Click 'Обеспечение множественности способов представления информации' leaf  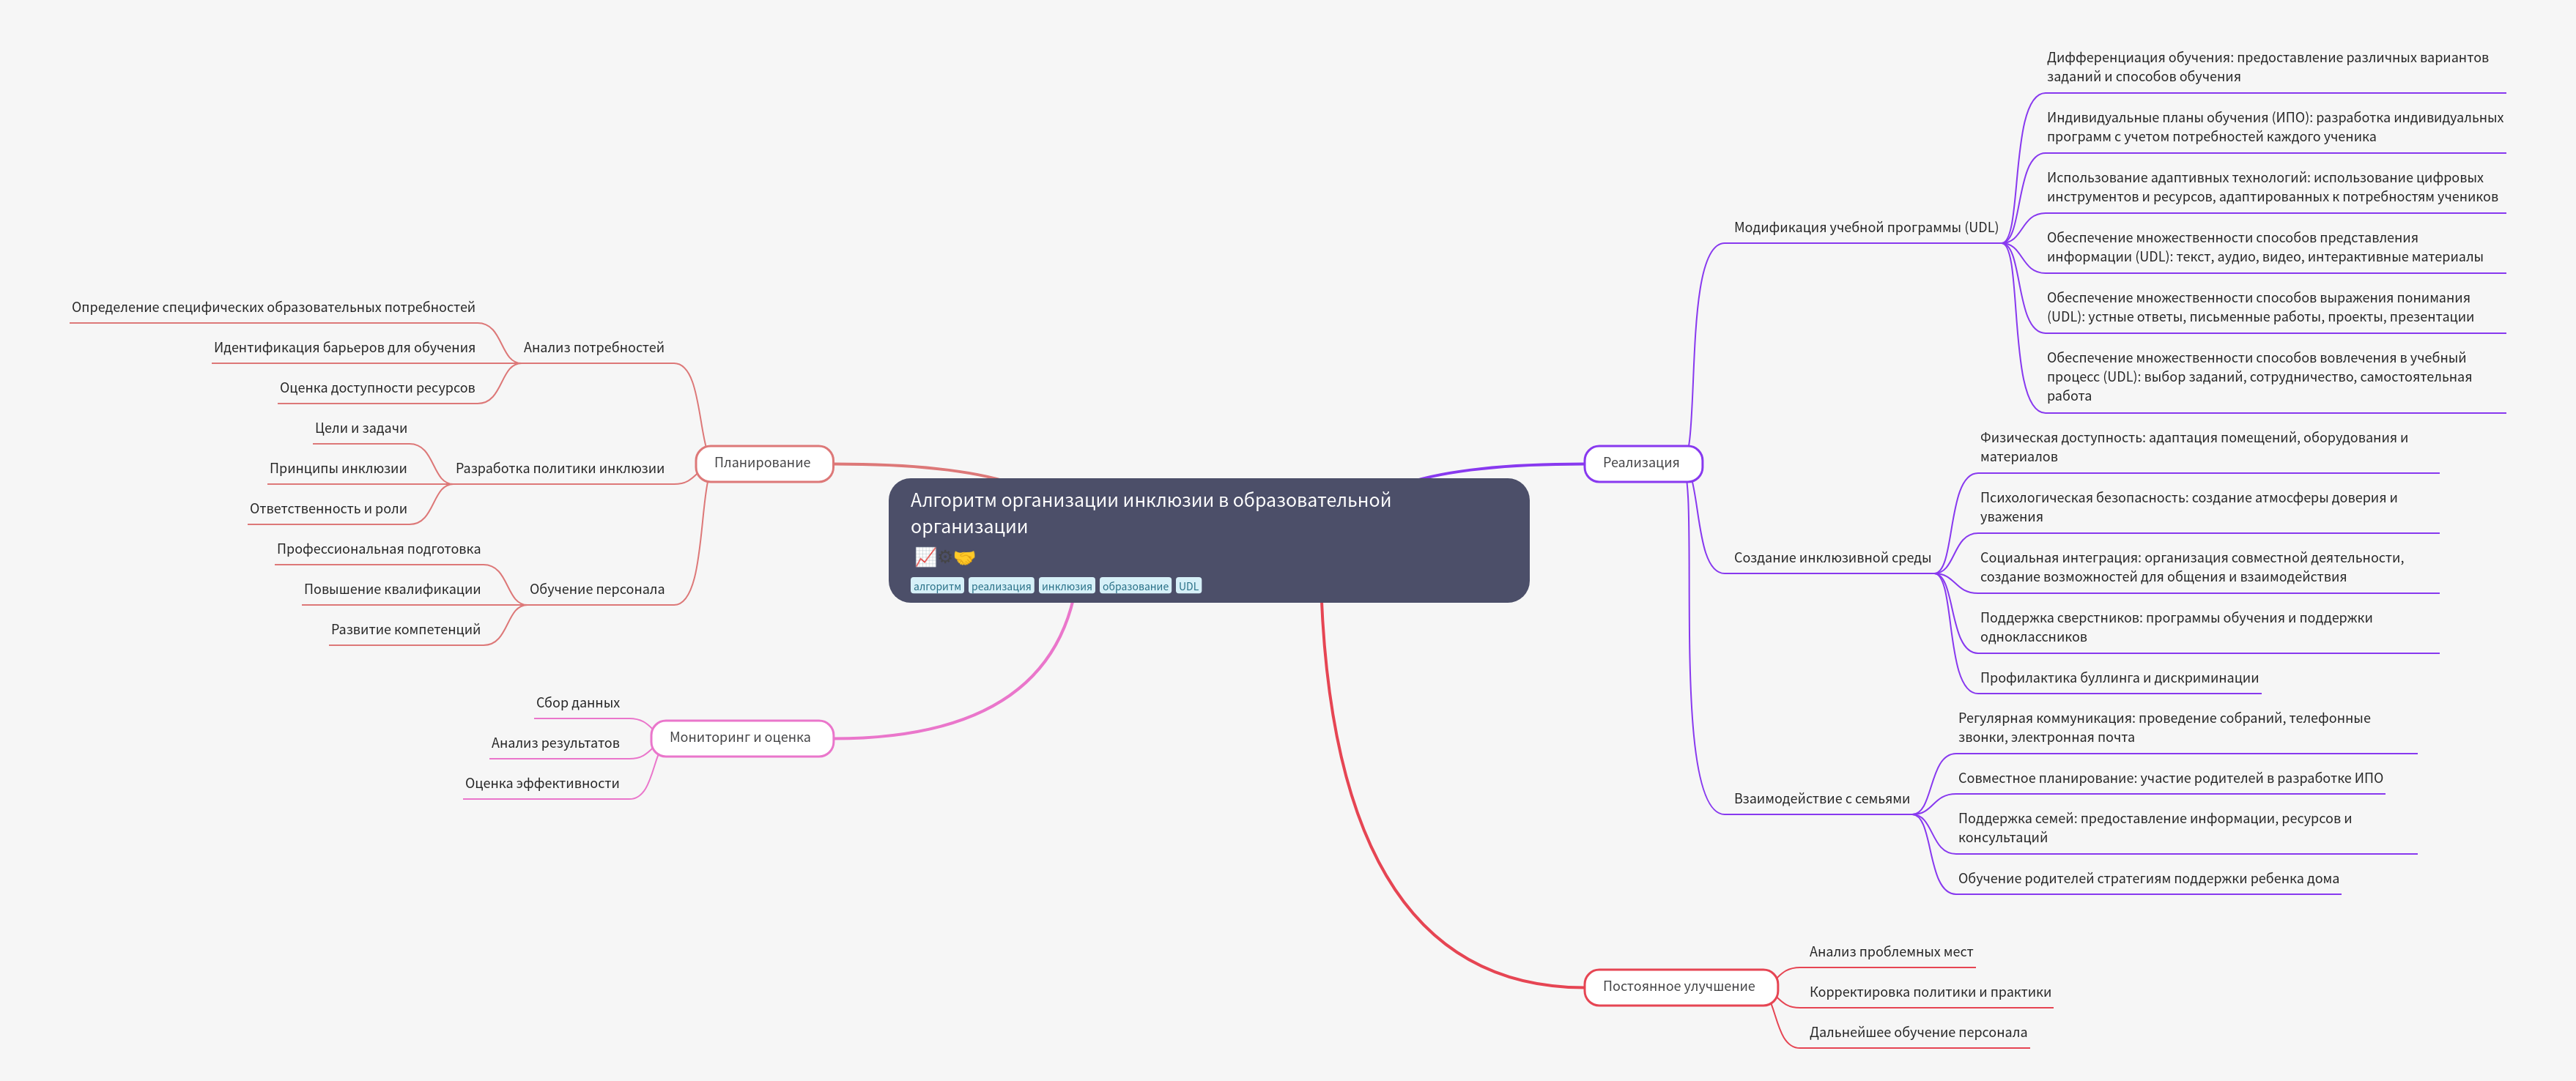tap(2264, 247)
